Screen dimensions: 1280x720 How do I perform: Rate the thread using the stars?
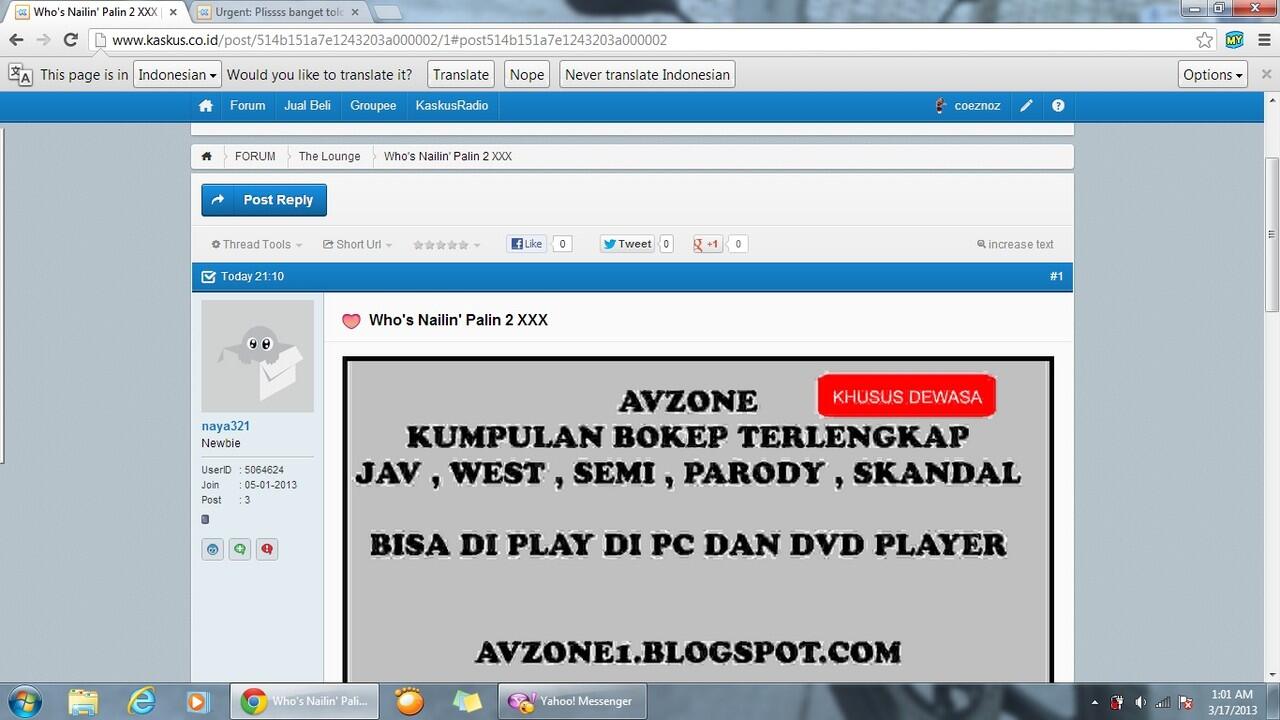coord(441,245)
